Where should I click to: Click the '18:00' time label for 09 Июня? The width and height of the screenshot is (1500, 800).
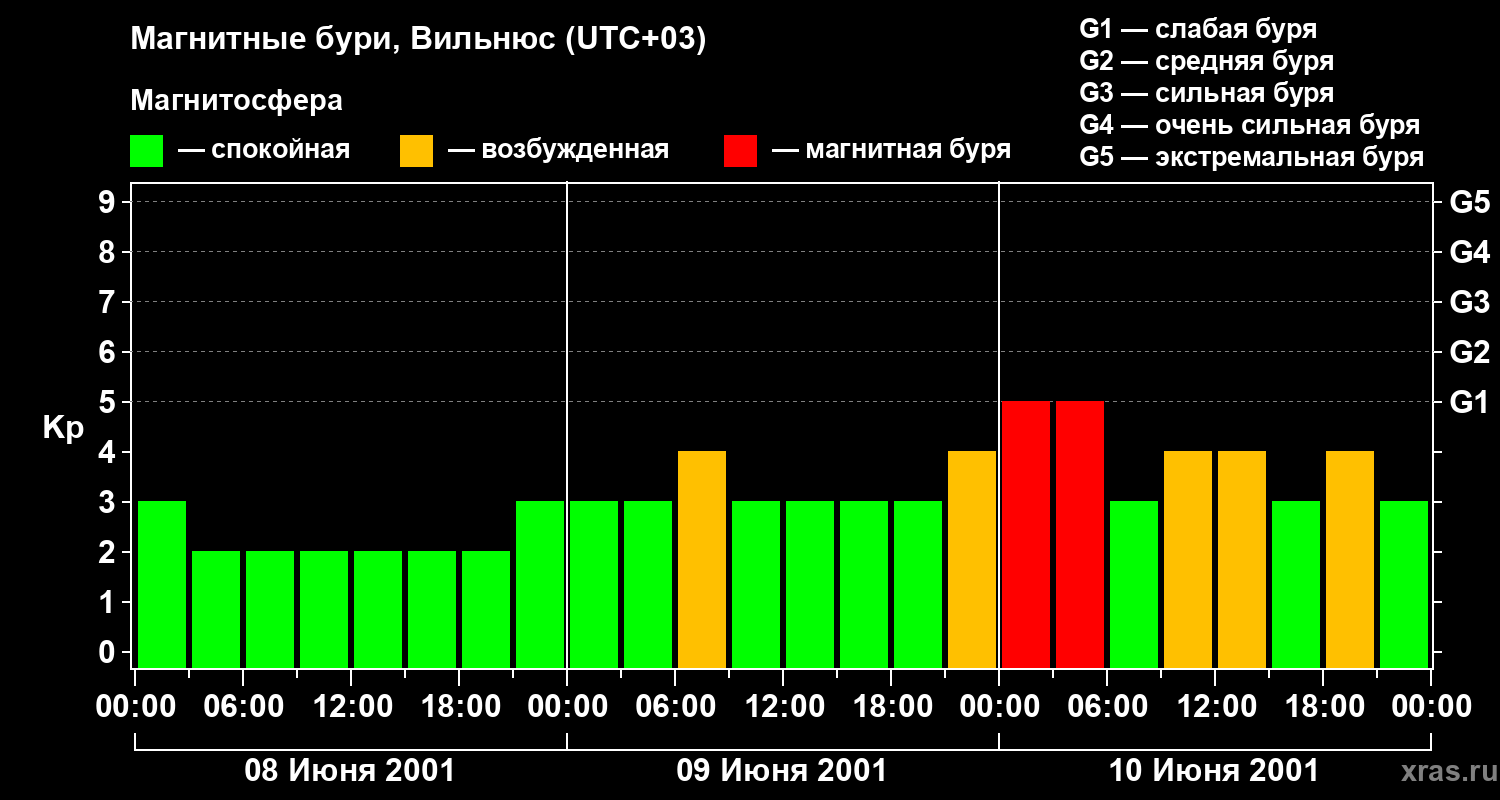(x=891, y=707)
